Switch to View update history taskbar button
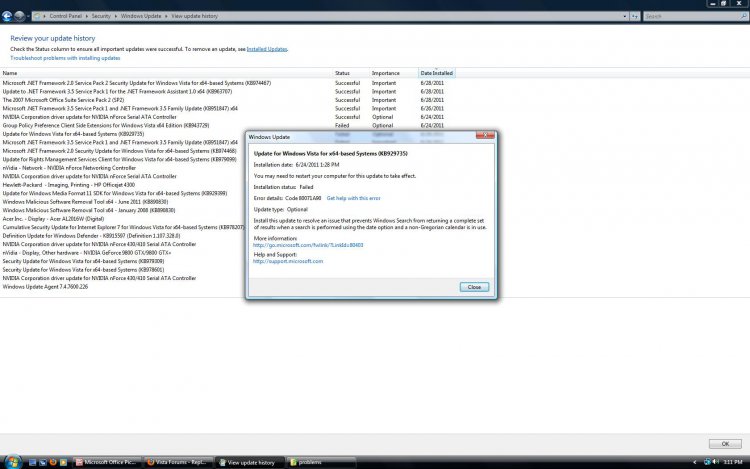The width and height of the screenshot is (750, 469). [249, 462]
